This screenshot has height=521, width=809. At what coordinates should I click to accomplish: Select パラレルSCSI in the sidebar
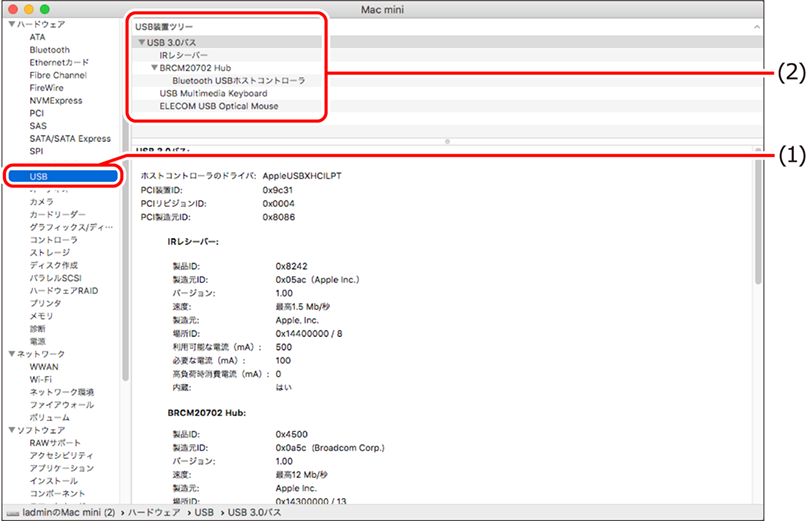click(56, 278)
